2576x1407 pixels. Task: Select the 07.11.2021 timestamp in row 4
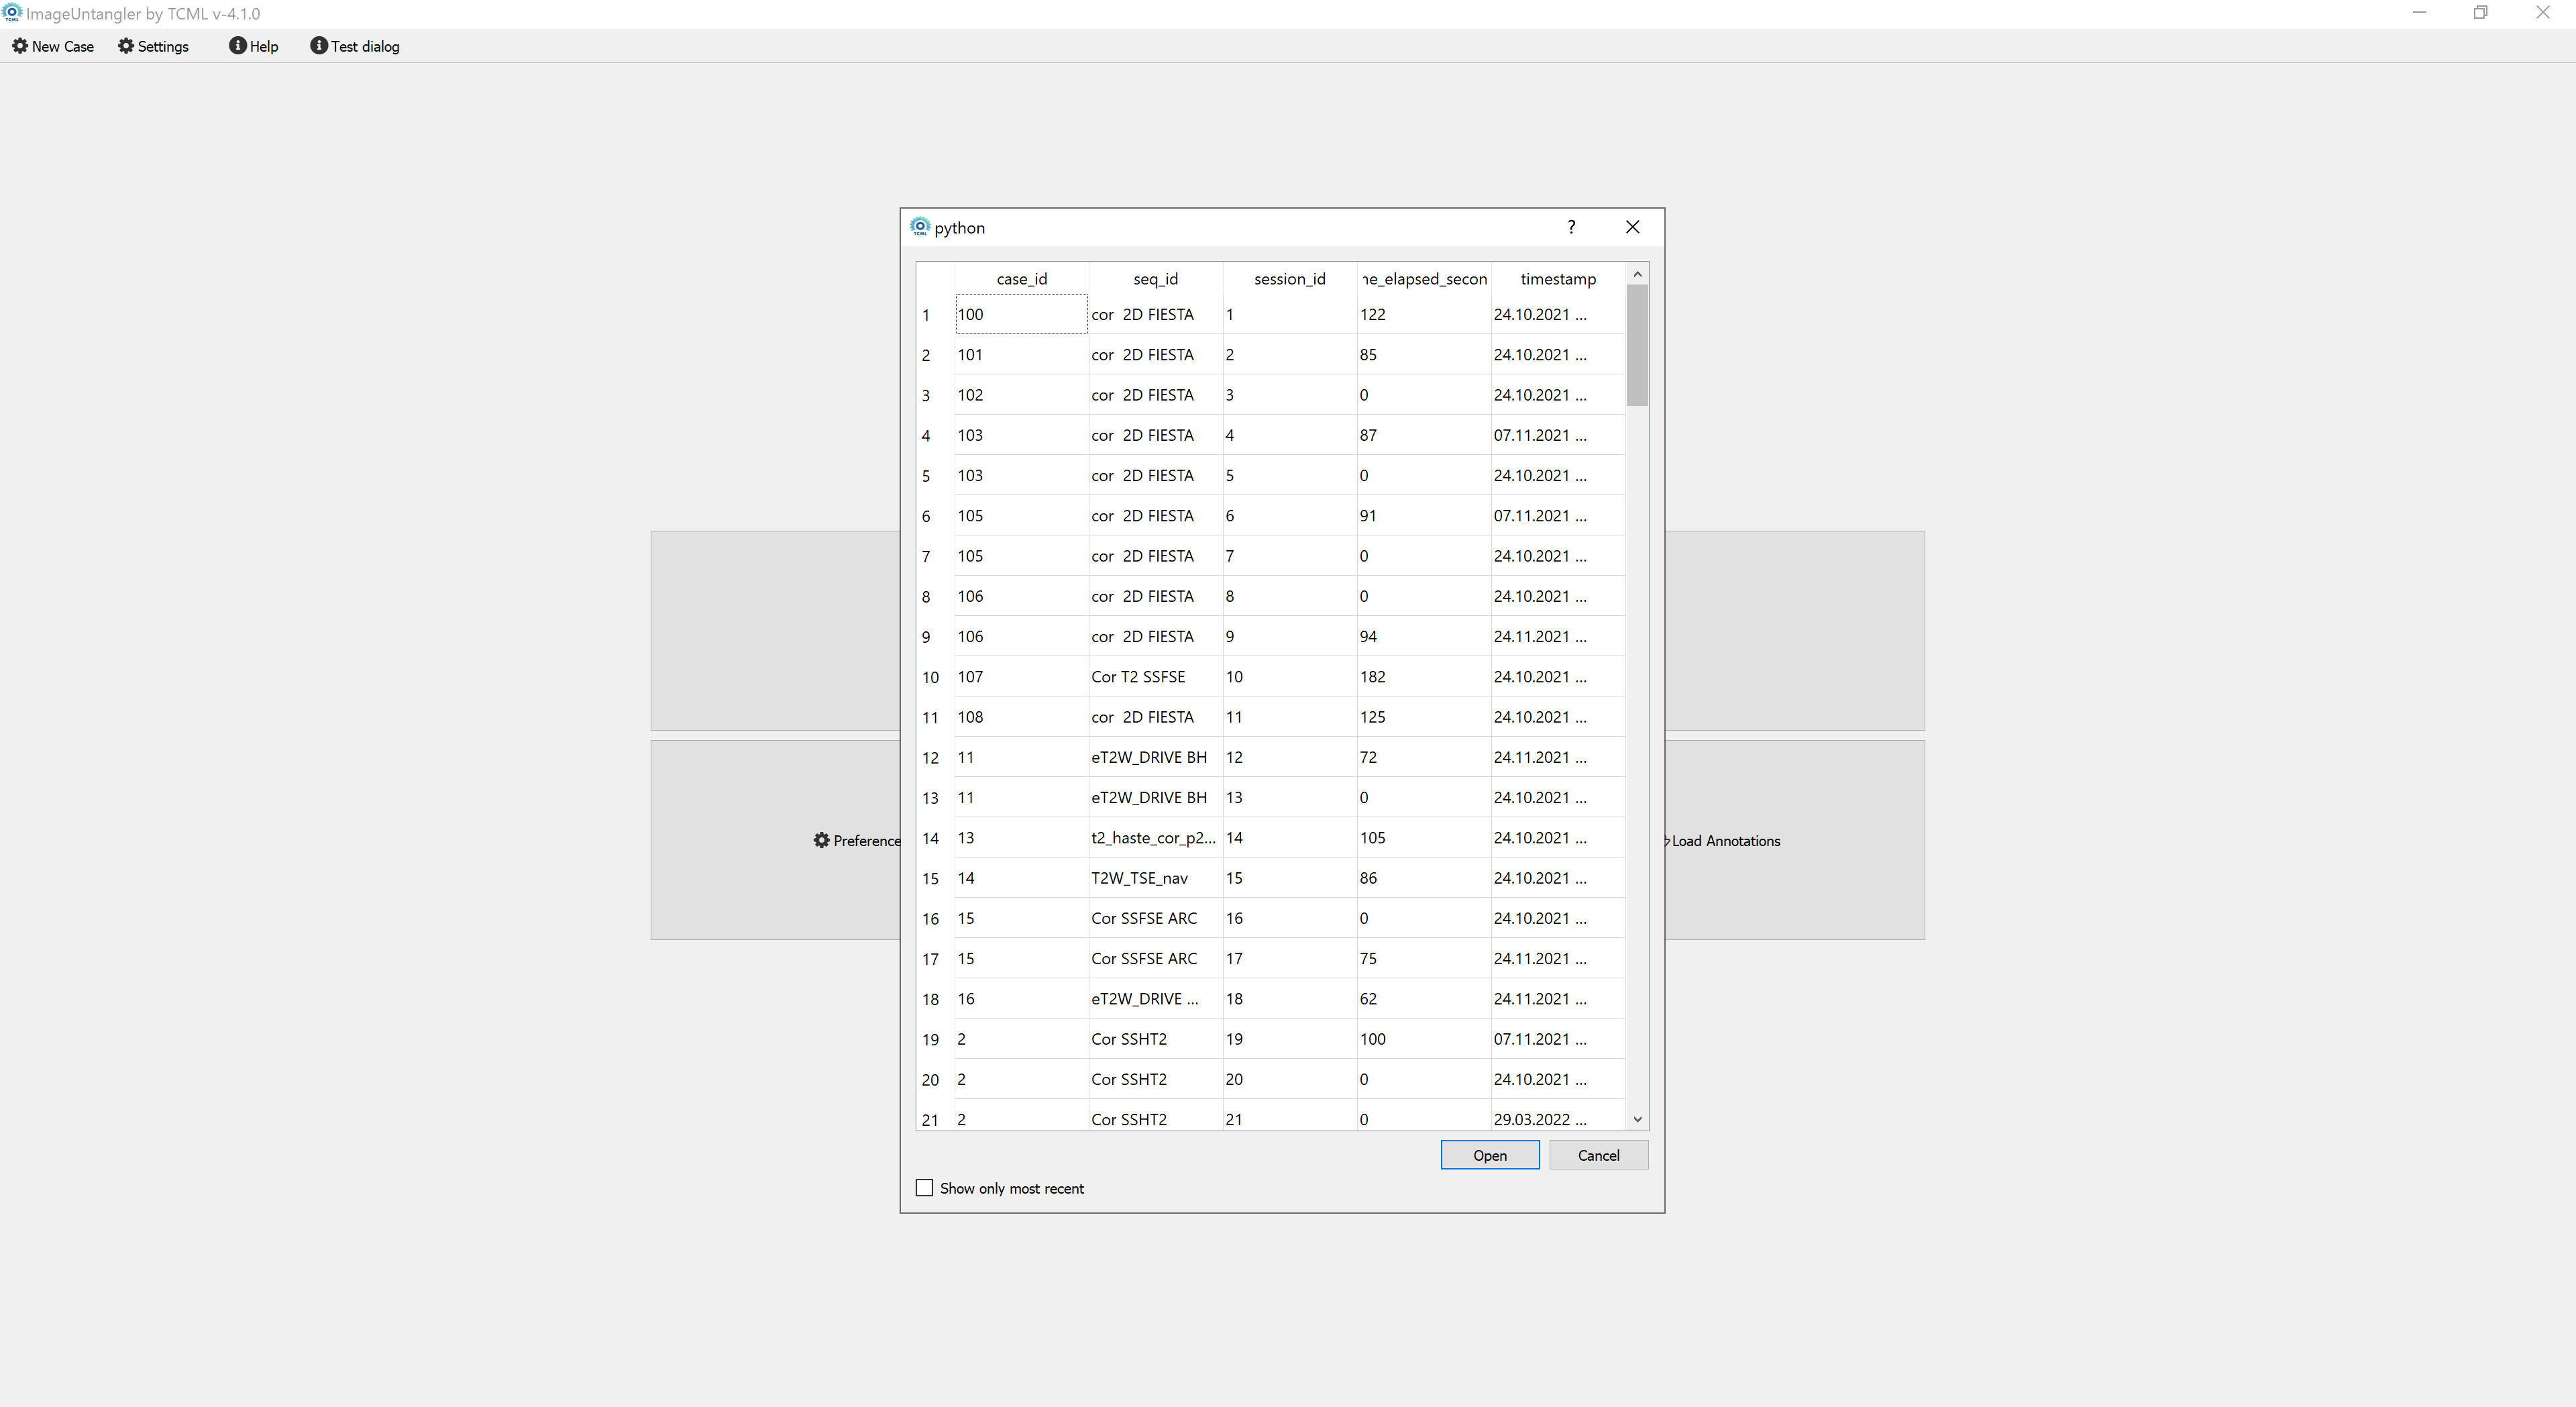(1558, 435)
